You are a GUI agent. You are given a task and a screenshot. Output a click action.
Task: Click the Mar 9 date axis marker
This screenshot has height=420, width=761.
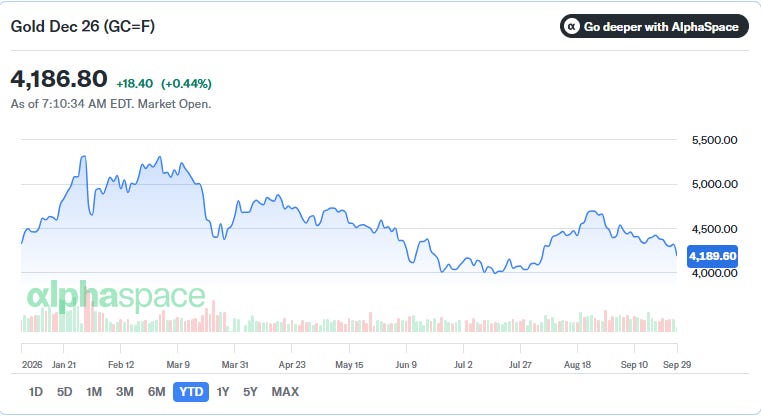tap(178, 365)
